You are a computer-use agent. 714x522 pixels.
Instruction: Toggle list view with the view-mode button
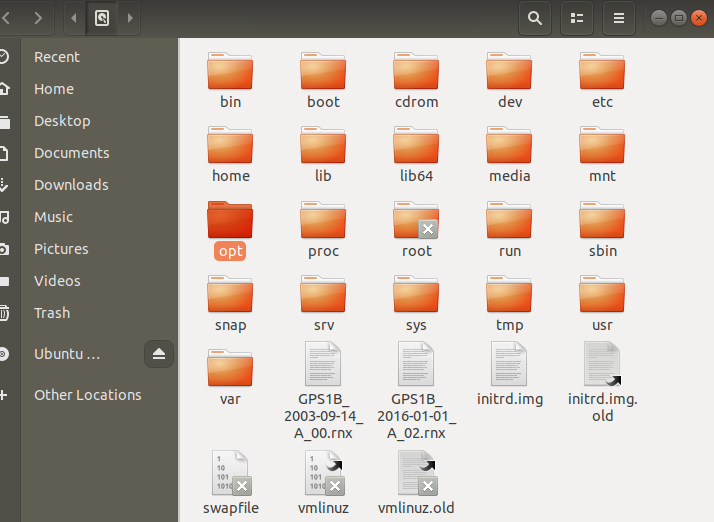(577, 18)
